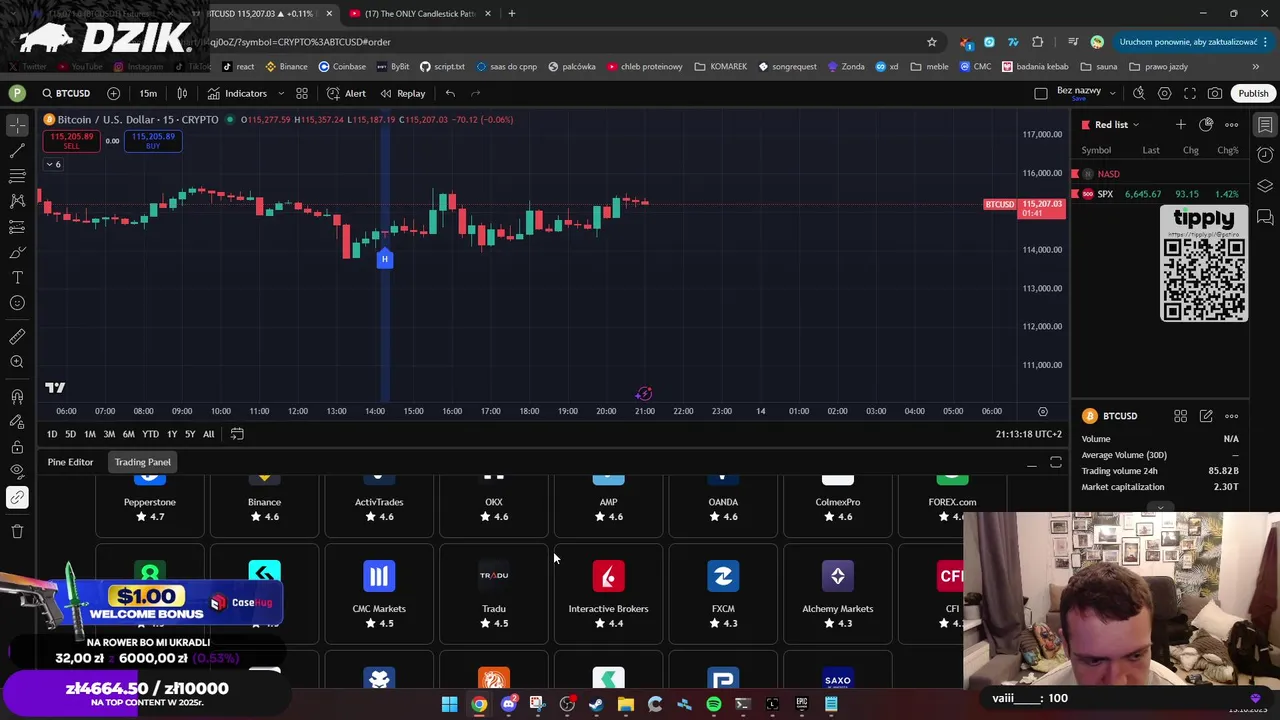Activate the zoom in tool
Viewport: 1280px width, 720px height.
point(17,362)
